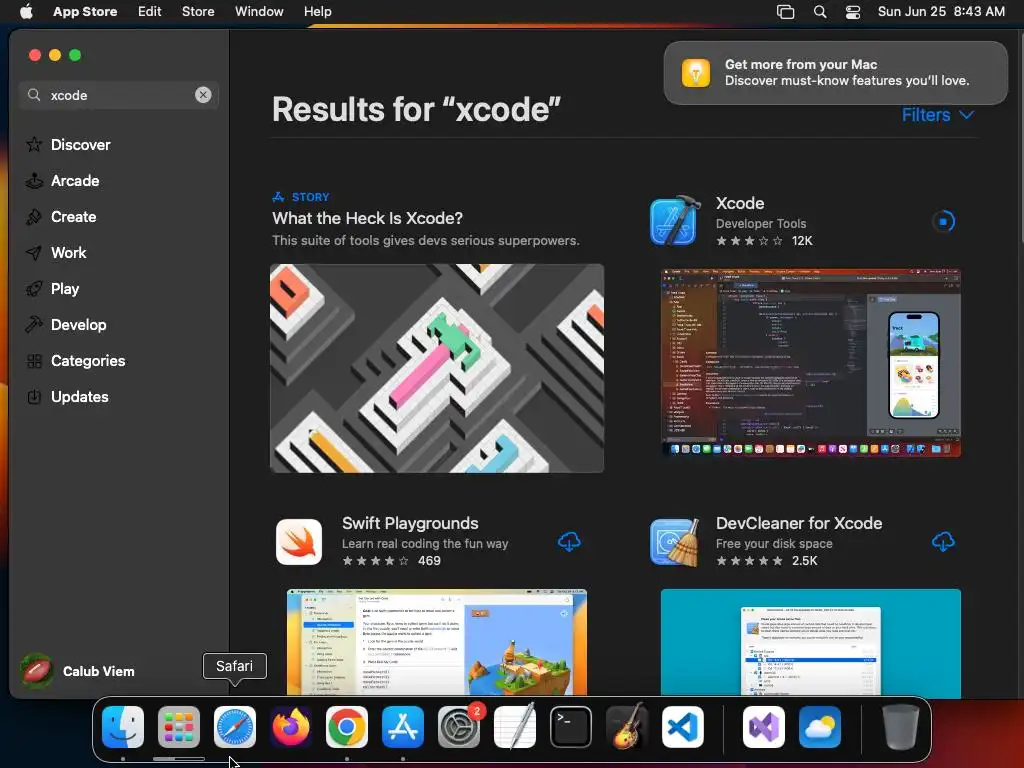Open the Play section
This screenshot has width=1024, height=768.
pos(65,289)
